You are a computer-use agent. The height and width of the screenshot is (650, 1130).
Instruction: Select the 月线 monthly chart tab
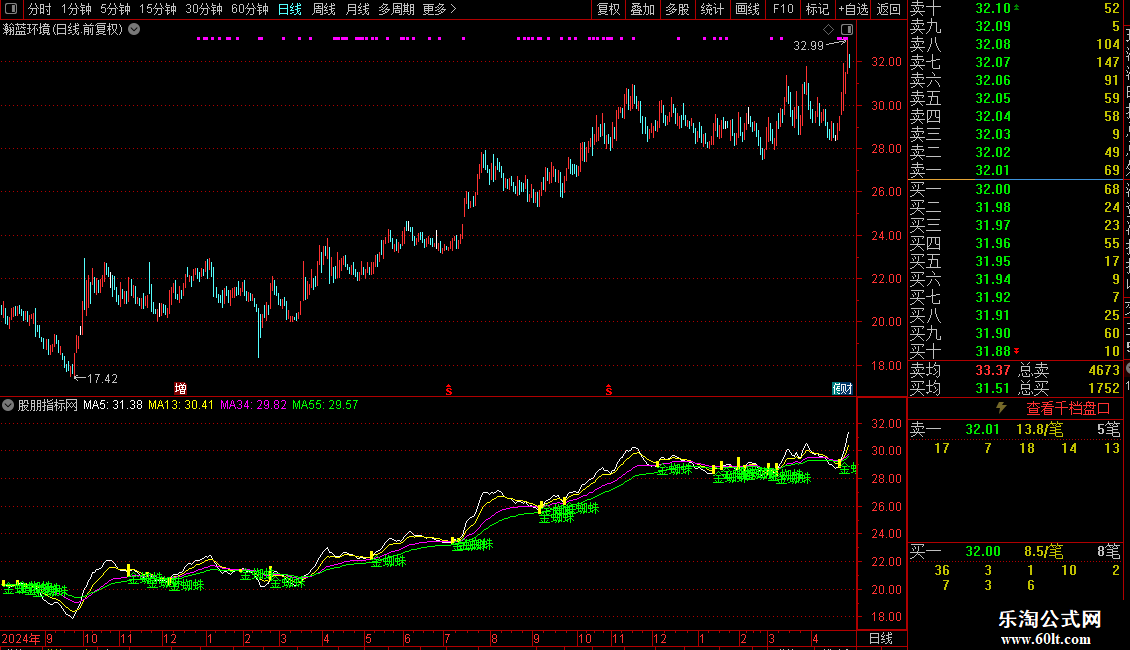(x=357, y=9)
